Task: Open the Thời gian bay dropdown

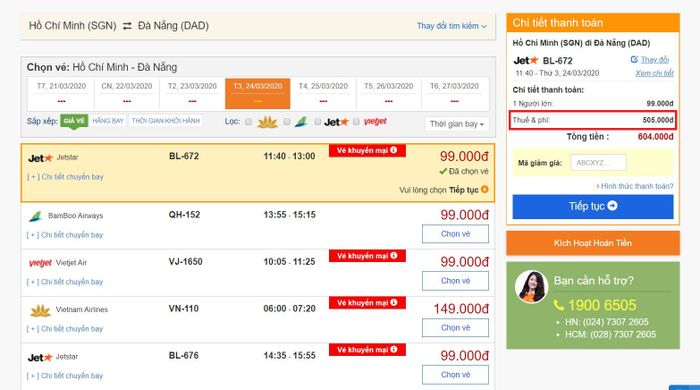Action: (x=457, y=124)
